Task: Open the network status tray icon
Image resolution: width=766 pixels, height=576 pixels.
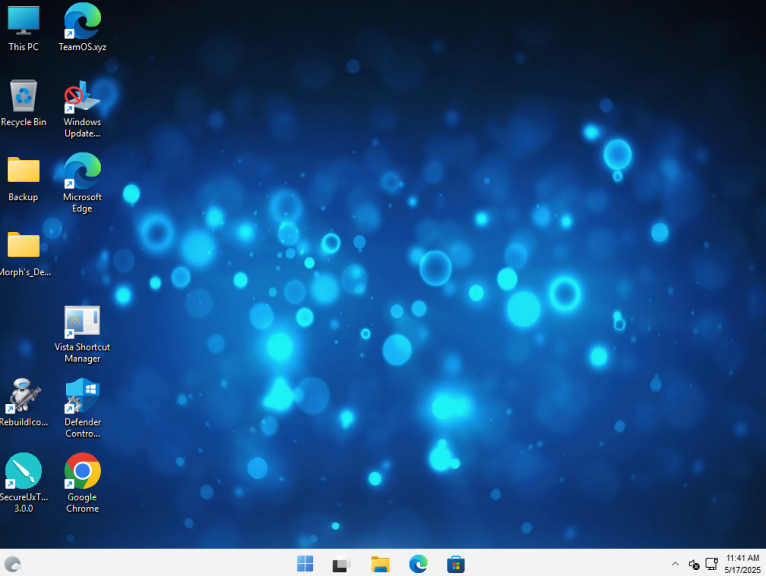Action: [712, 564]
